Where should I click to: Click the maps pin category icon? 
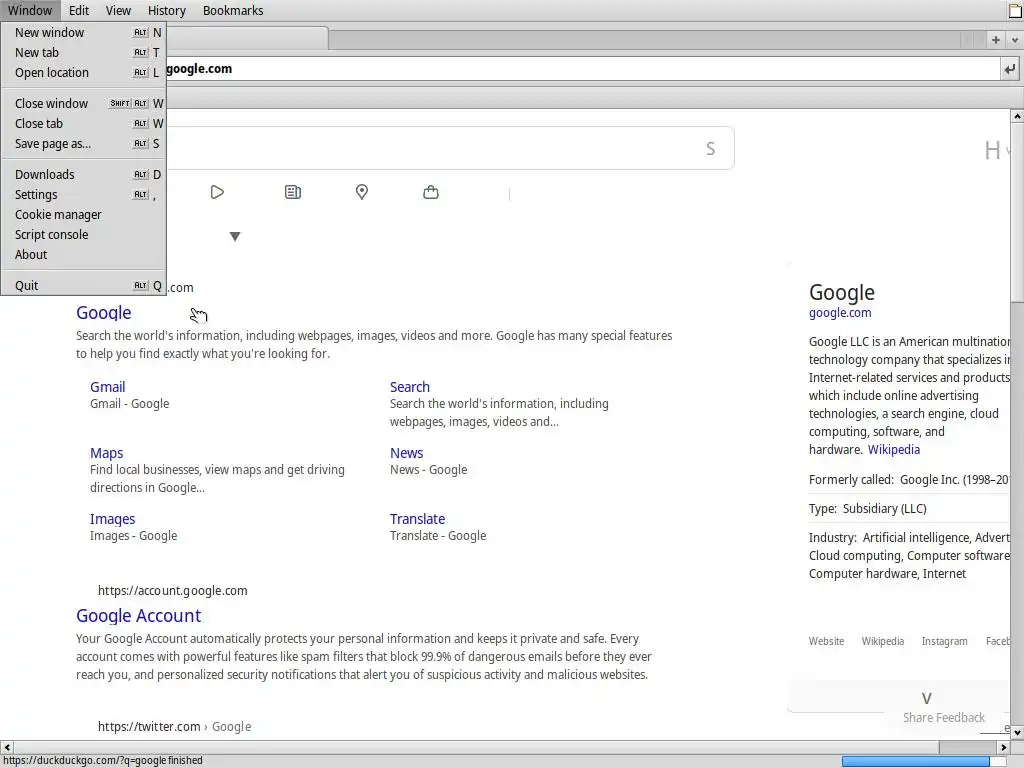point(362,192)
